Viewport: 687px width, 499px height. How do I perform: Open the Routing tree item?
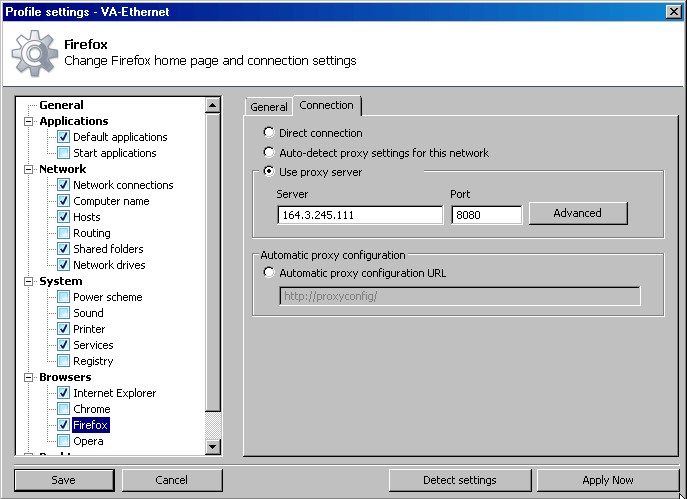(92, 233)
